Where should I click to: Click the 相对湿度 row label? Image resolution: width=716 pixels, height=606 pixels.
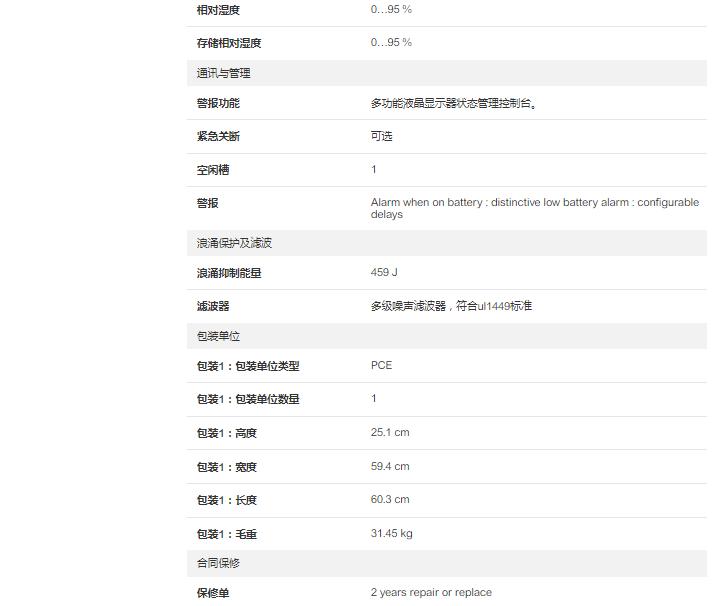[x=218, y=10]
